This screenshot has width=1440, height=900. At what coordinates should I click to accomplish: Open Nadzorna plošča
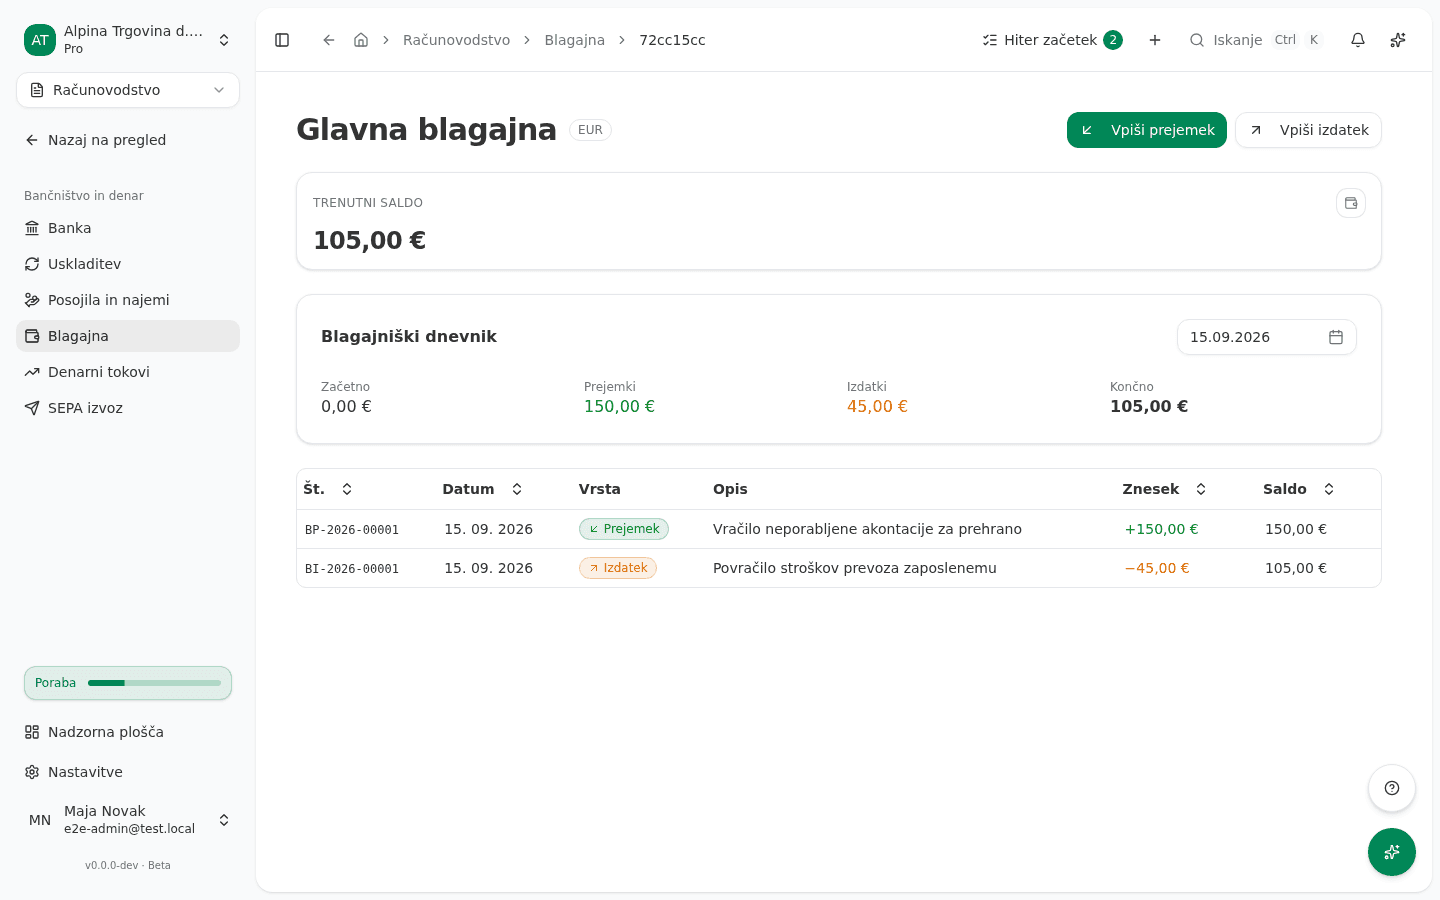point(128,732)
